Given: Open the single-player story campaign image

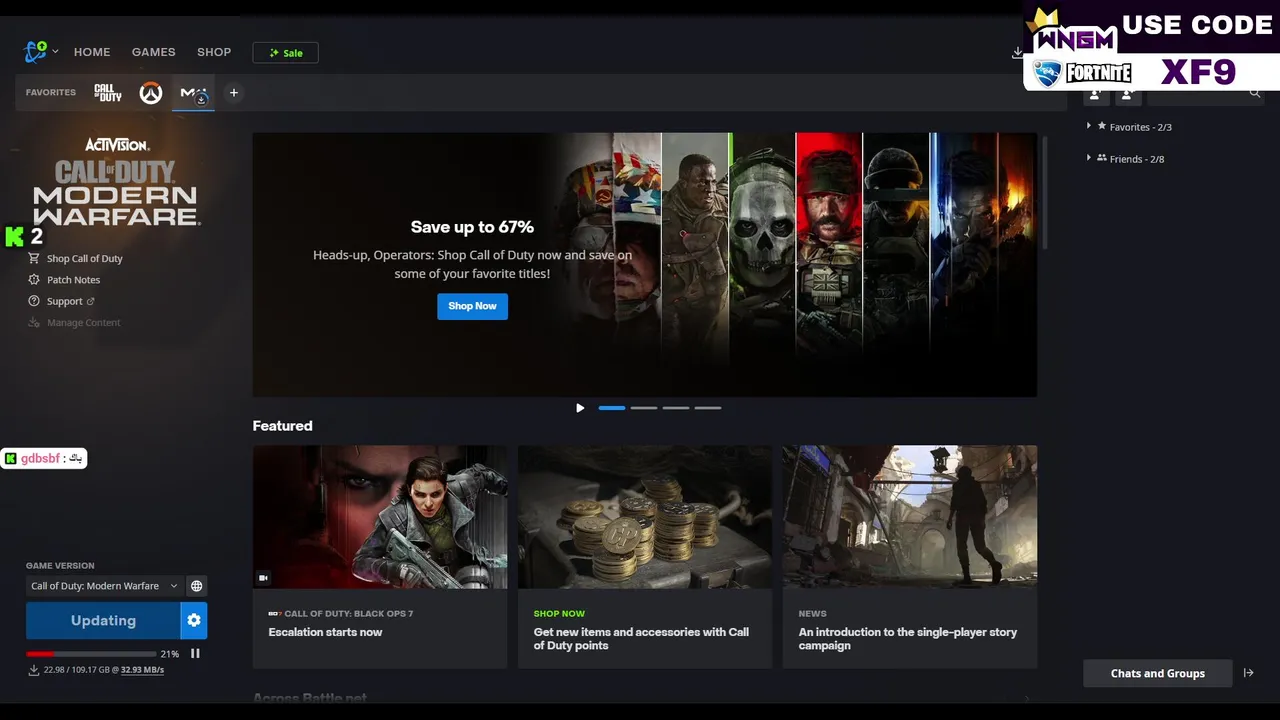Looking at the screenshot, I should pyautogui.click(x=910, y=517).
